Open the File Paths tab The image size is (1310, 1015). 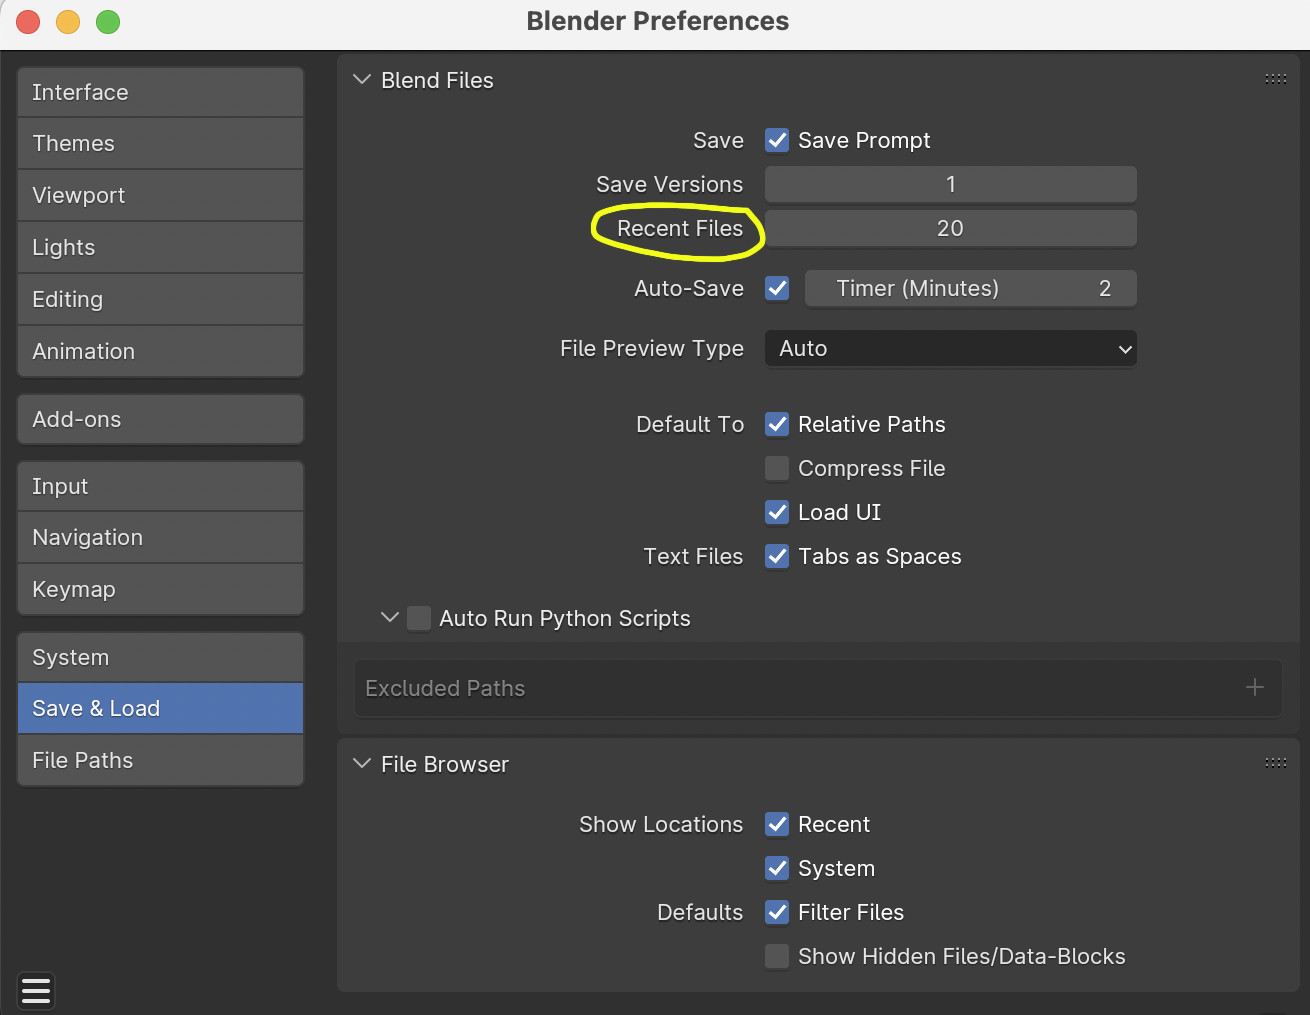[x=160, y=760]
